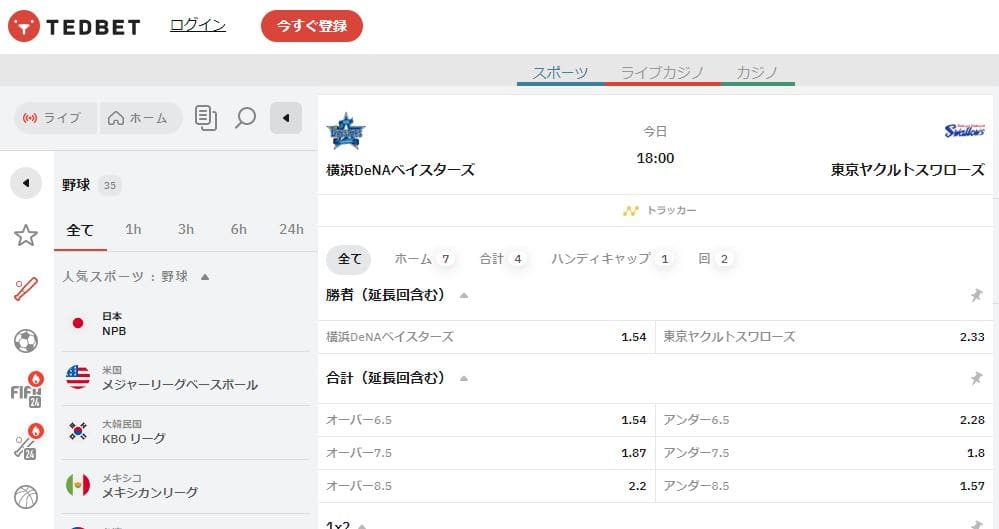Go to ホーム button
The image size is (999, 529).
[x=141, y=118]
